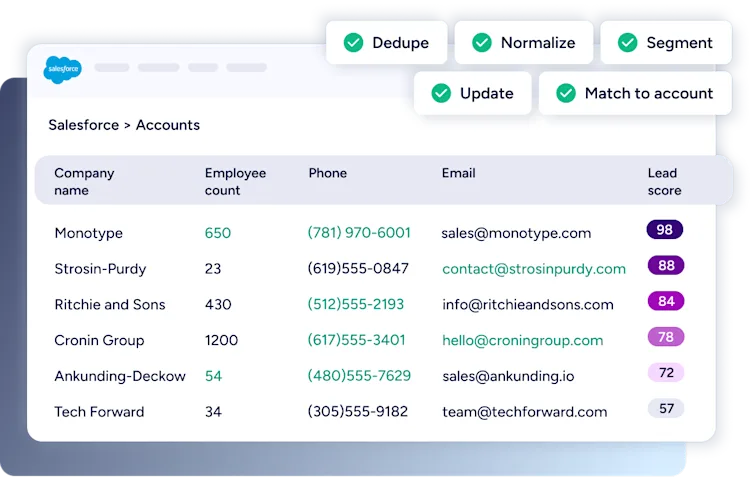The width and height of the screenshot is (750, 500).
Task: Click the Lead score column header
Action: [664, 181]
